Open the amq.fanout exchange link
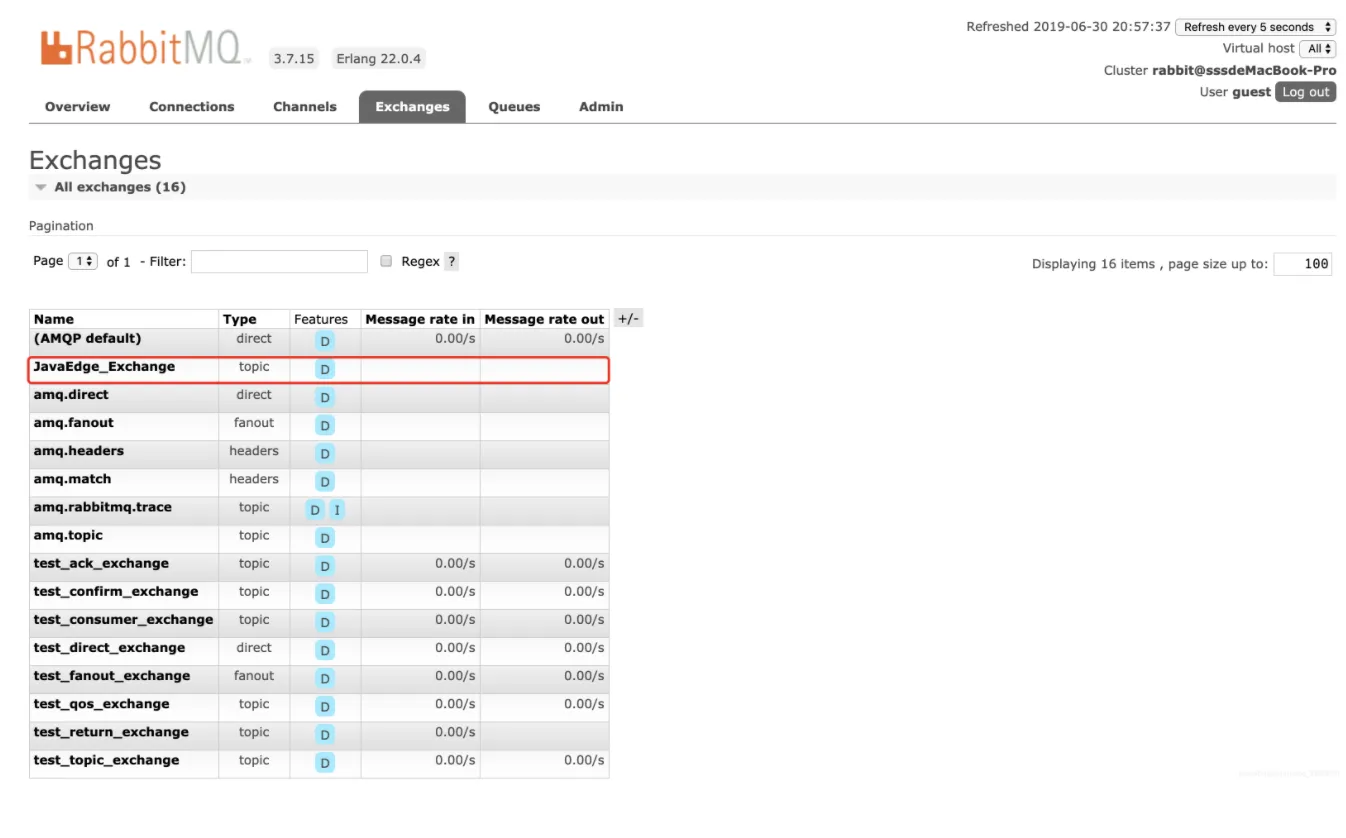Viewport: 1346px width, 838px height. pyautogui.click(x=74, y=422)
